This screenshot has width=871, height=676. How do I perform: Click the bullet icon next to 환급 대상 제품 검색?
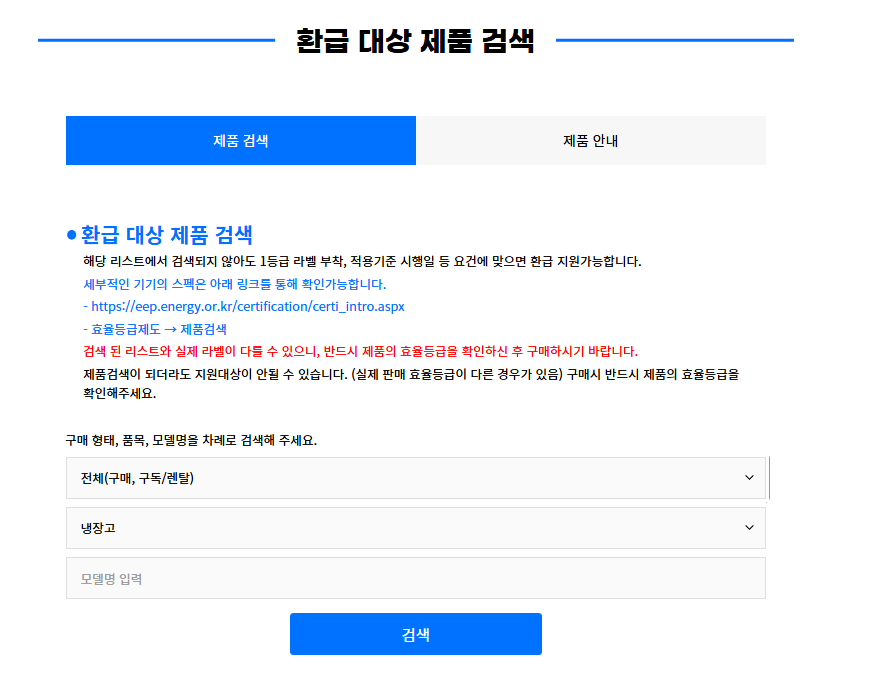point(68,235)
